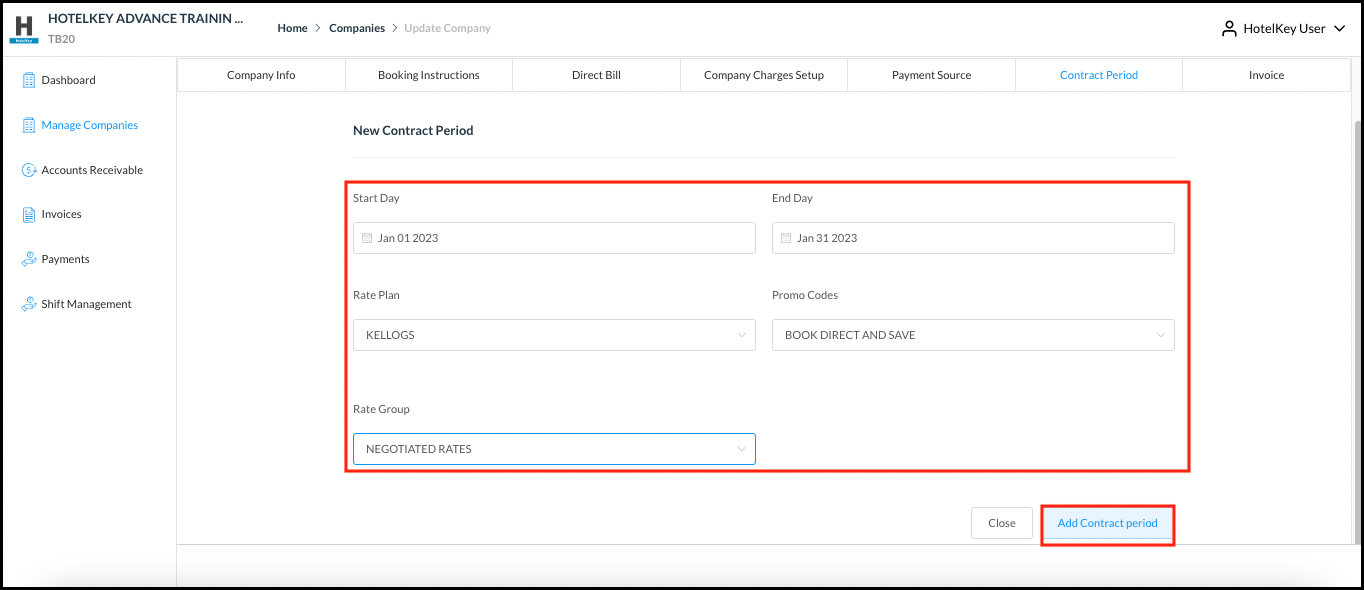This screenshot has width=1364, height=590.
Task: Navigate to Companies via the breadcrumb
Action: click(357, 27)
